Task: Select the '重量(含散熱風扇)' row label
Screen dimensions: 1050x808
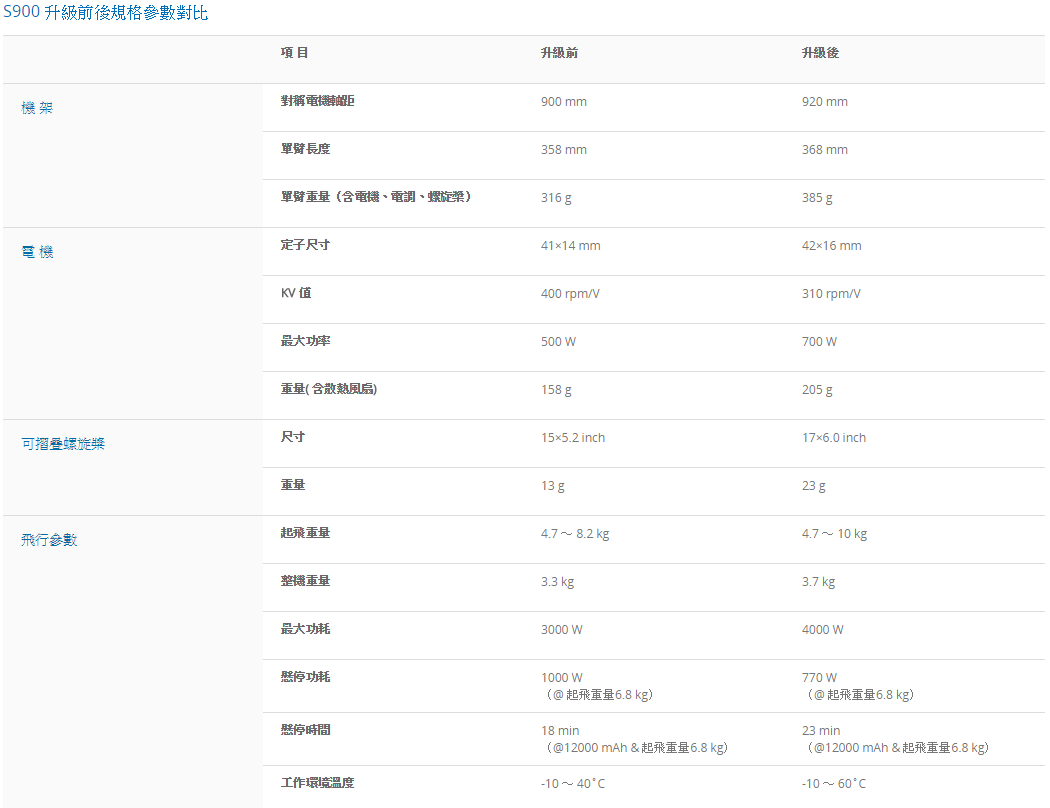Action: (x=329, y=389)
